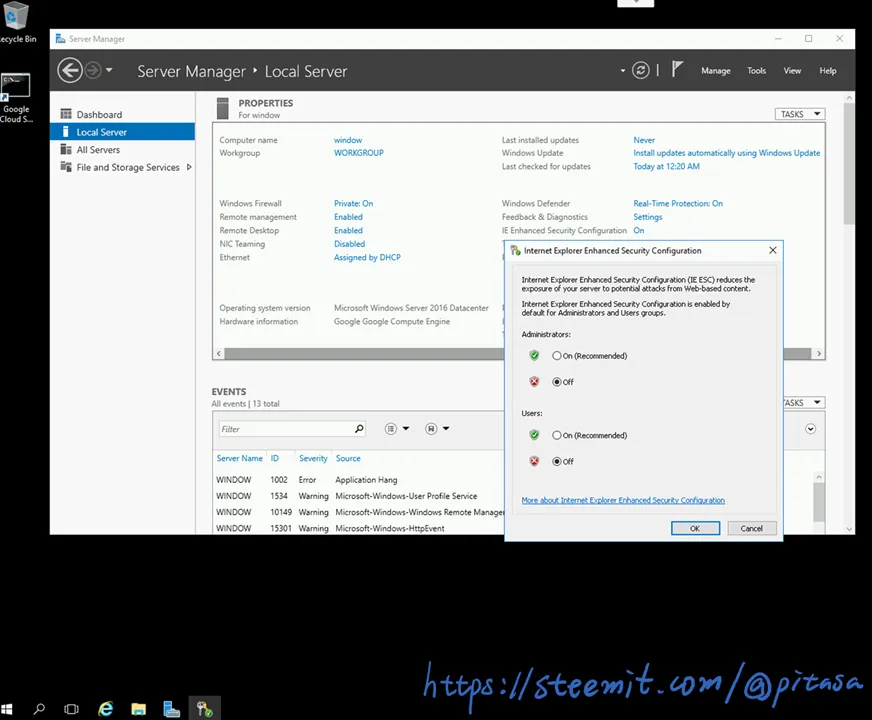Select event ID 10149 row
872x720 pixels.
tap(359, 512)
